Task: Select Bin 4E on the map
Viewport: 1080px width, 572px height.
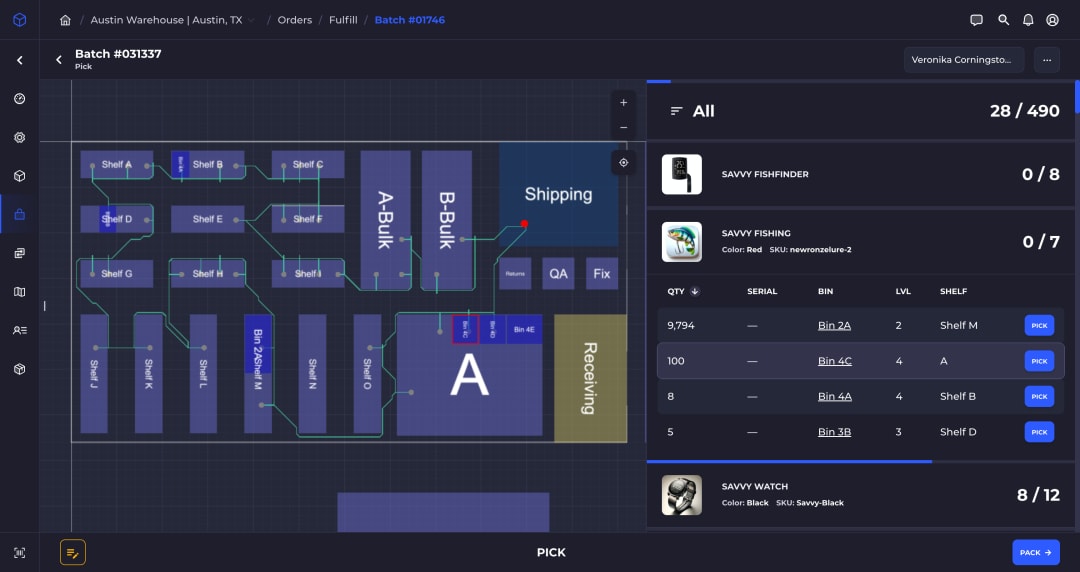Action: tap(524, 329)
